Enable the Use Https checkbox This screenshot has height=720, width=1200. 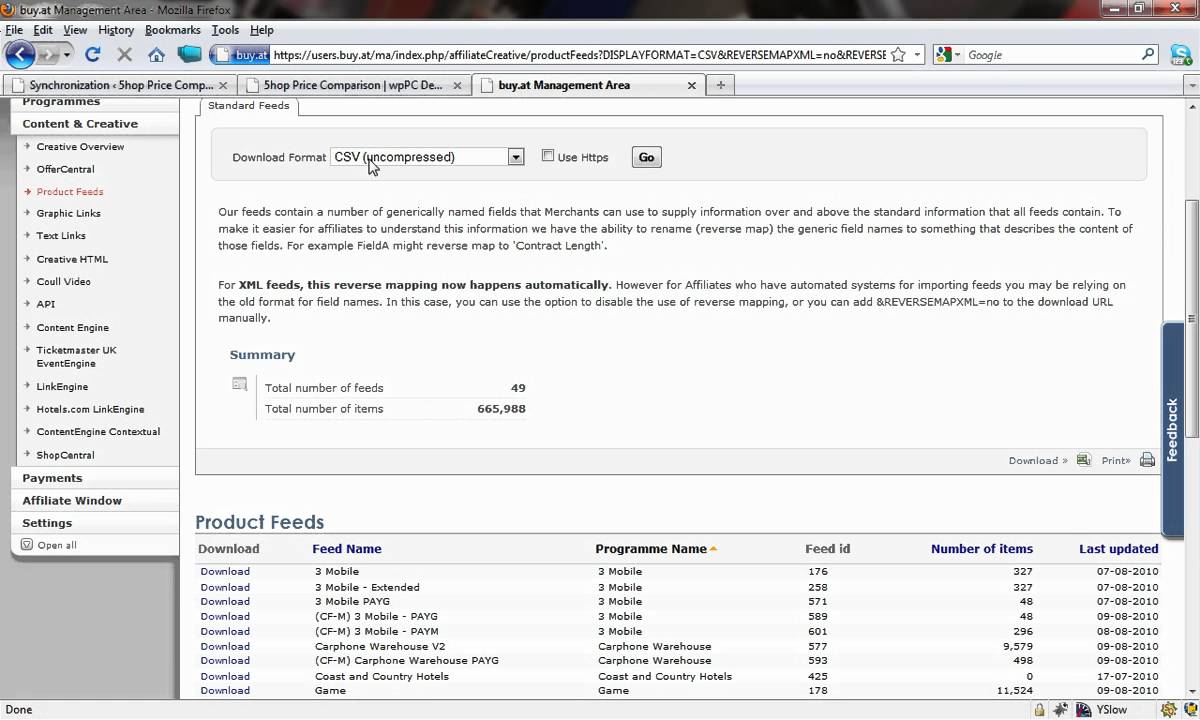(x=548, y=155)
